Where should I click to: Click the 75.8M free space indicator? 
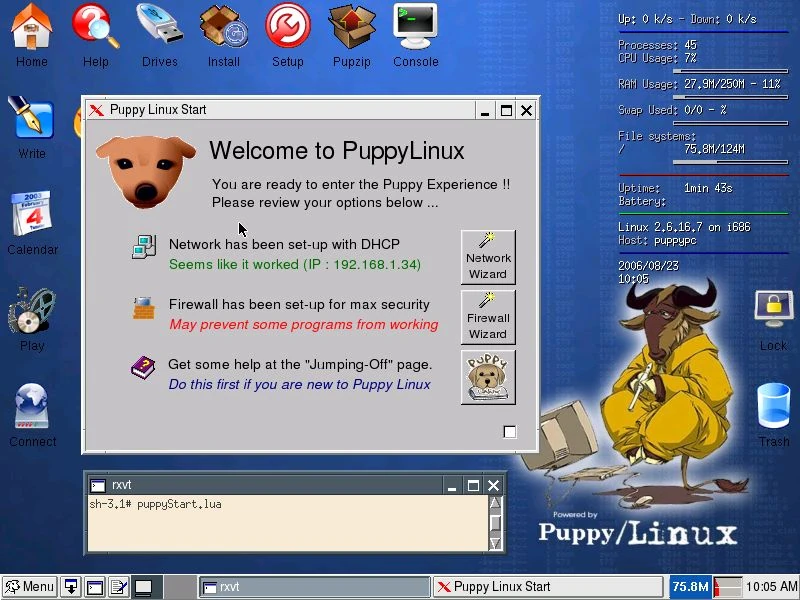tap(690, 587)
